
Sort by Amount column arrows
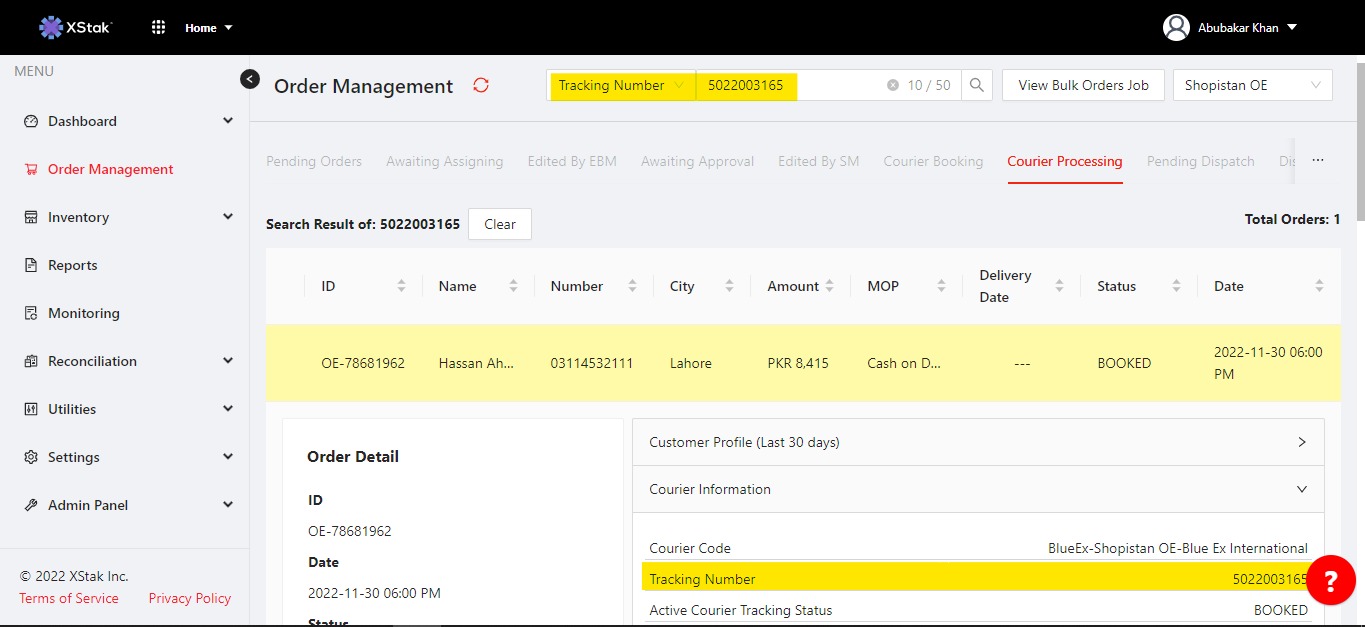click(x=838, y=286)
